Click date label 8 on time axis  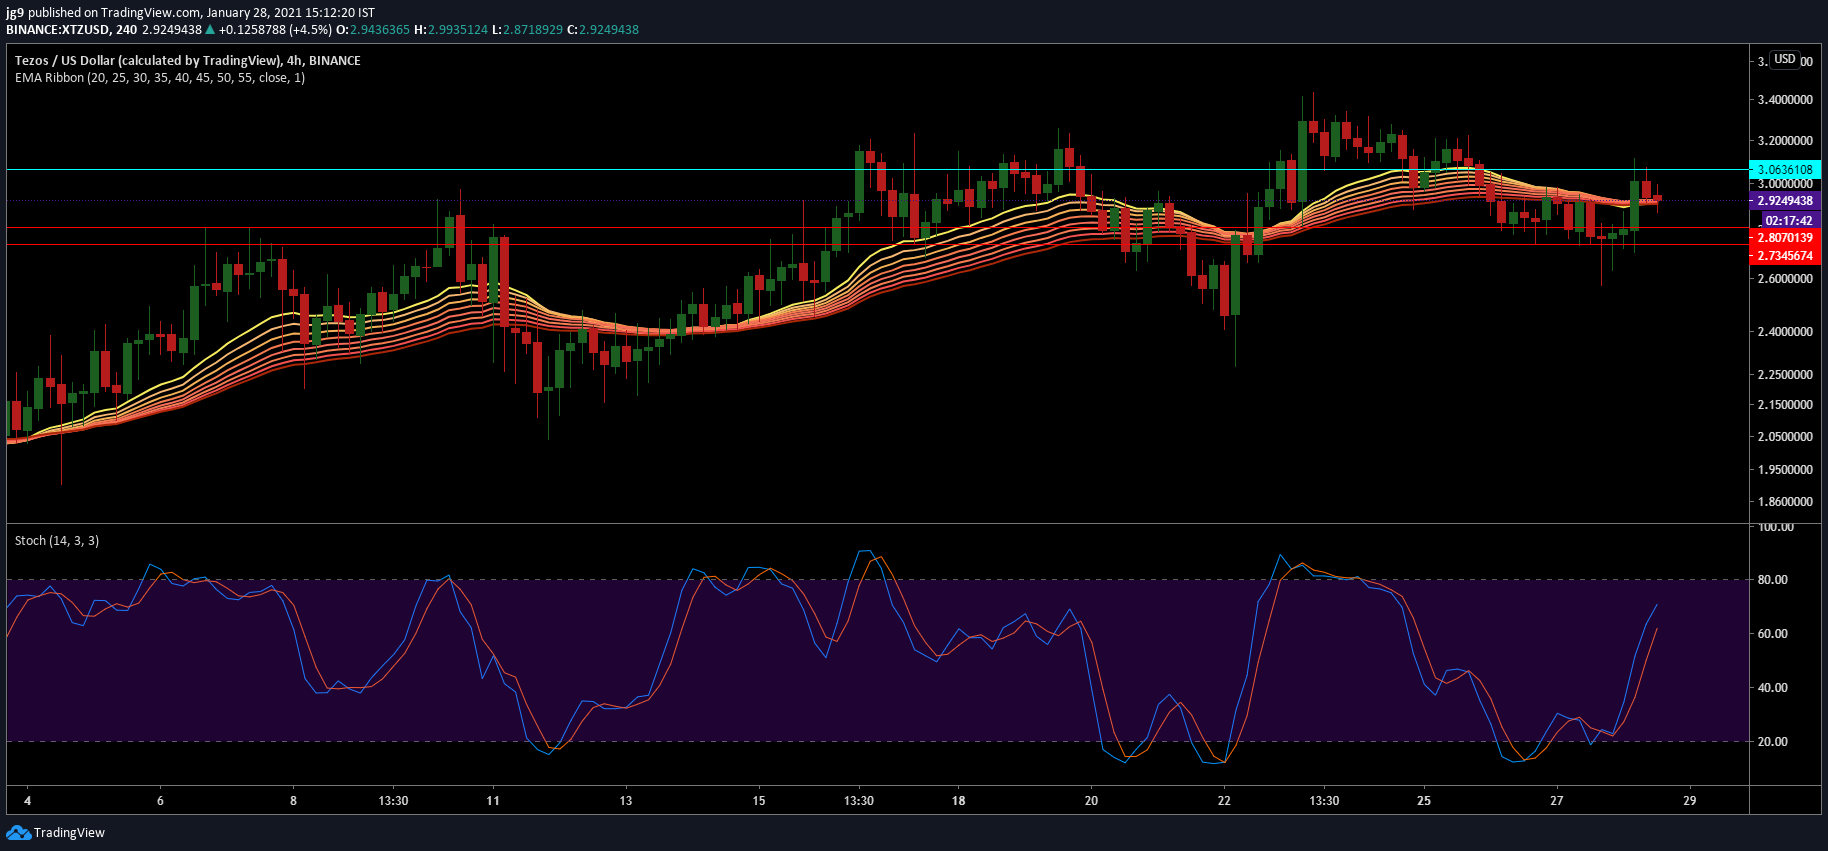coord(293,801)
